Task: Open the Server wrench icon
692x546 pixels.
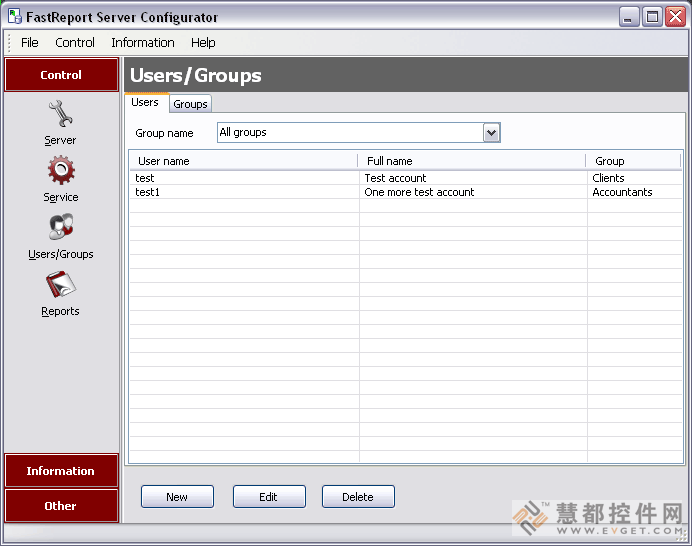Action: (60, 113)
